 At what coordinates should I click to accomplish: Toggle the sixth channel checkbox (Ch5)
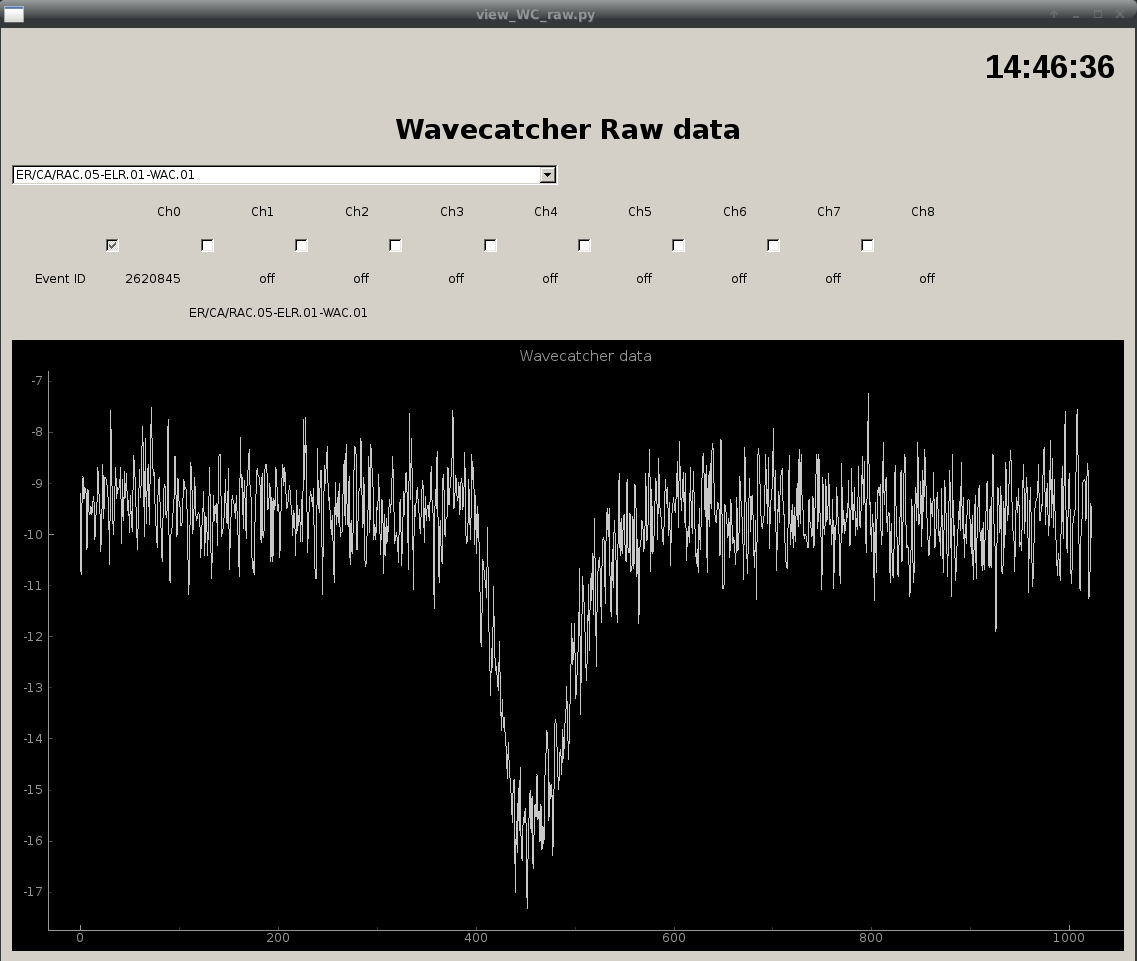coord(584,245)
